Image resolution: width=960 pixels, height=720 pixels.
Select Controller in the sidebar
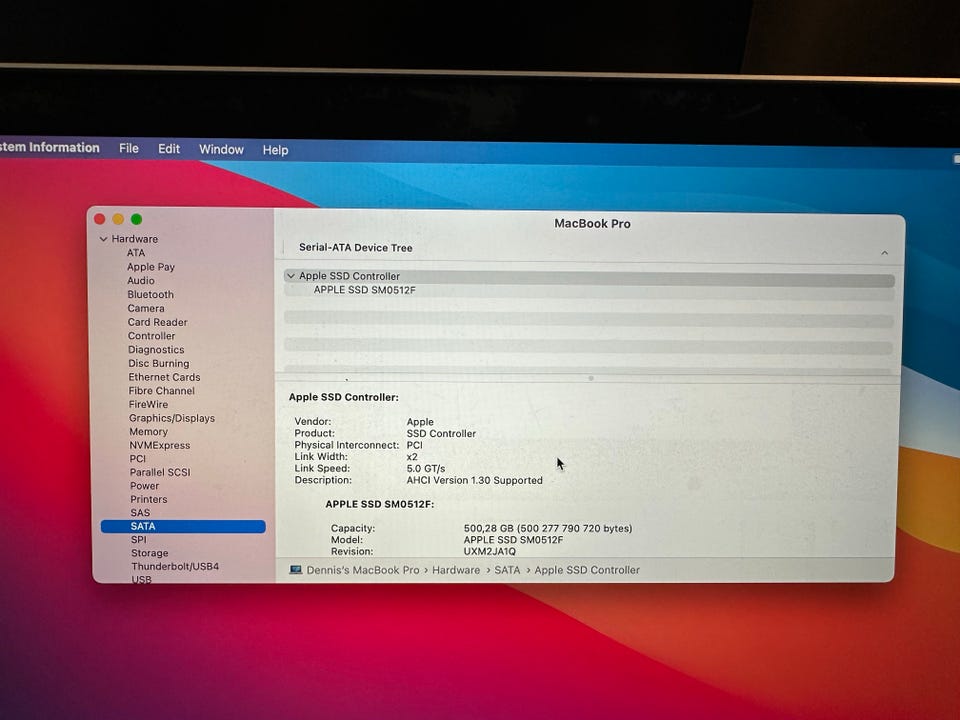(x=151, y=336)
